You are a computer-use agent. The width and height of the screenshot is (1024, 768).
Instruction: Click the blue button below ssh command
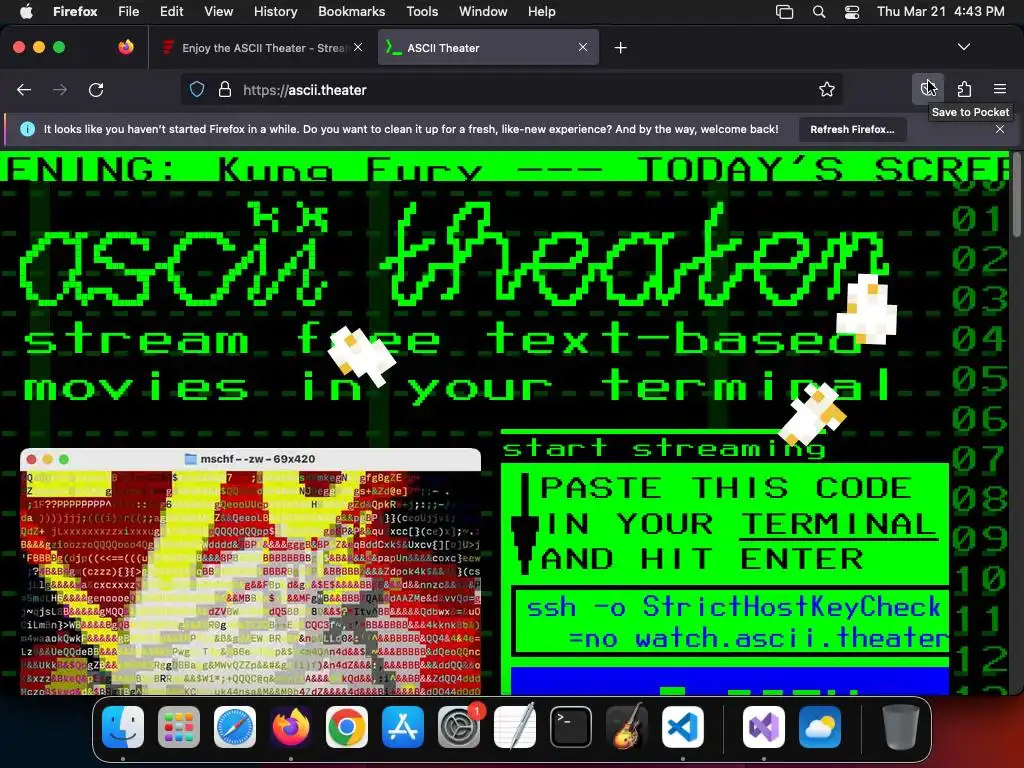(x=729, y=680)
